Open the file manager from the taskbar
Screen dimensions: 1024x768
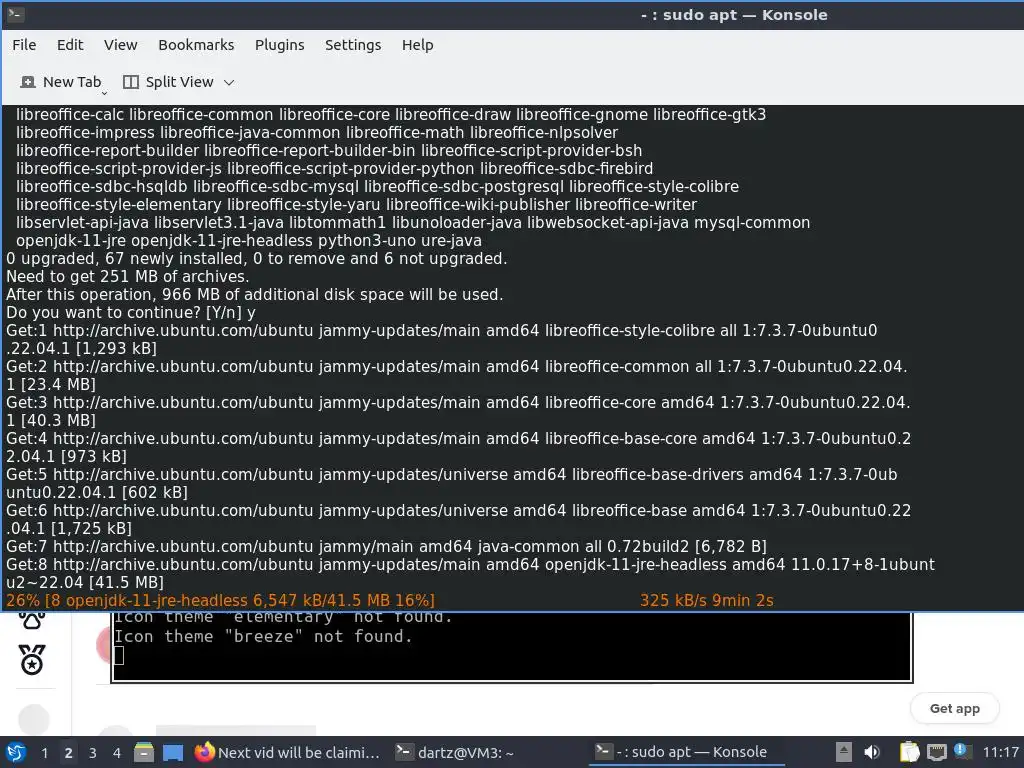[x=144, y=752]
